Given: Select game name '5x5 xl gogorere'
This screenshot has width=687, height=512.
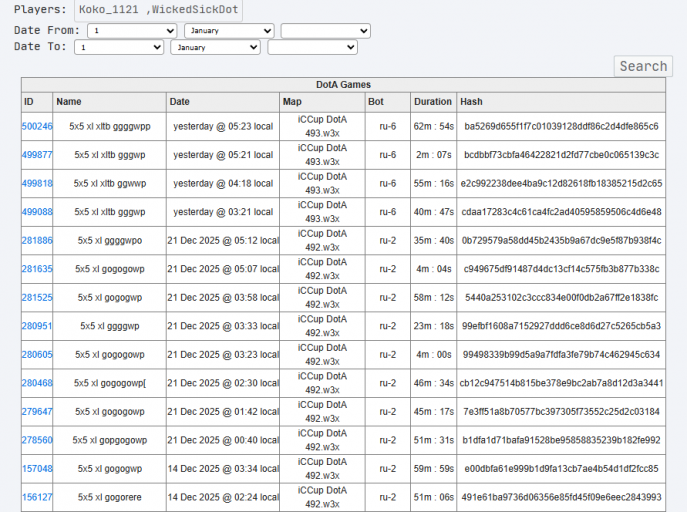Looking at the screenshot, I should [110, 497].
